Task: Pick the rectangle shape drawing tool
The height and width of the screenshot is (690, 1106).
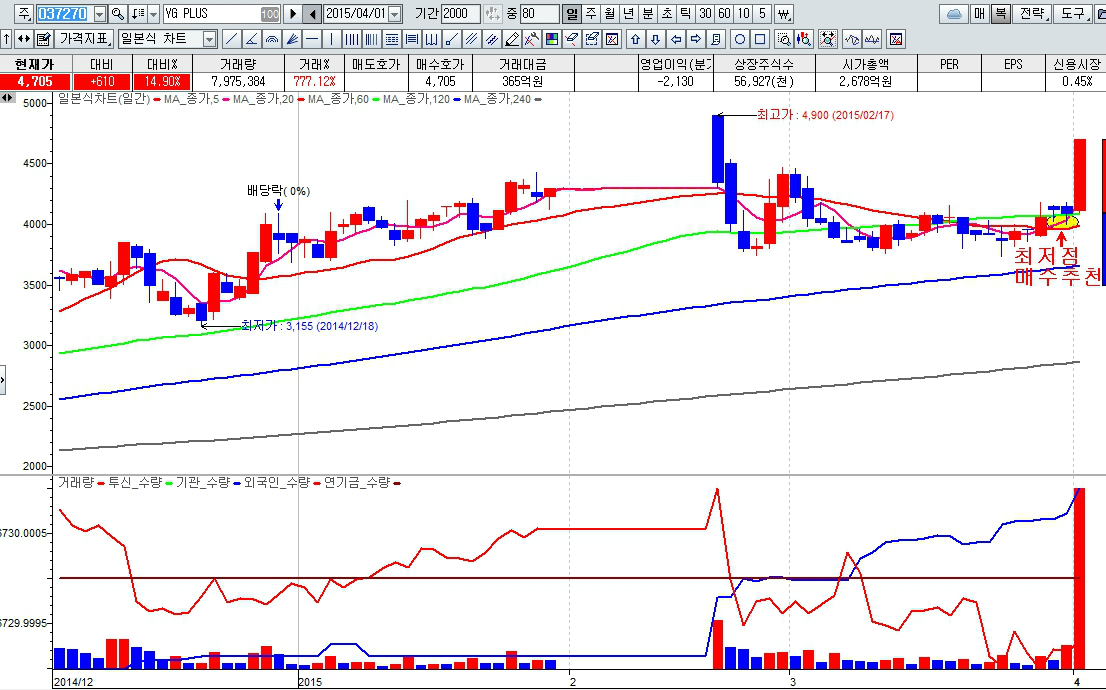Action: (760, 39)
